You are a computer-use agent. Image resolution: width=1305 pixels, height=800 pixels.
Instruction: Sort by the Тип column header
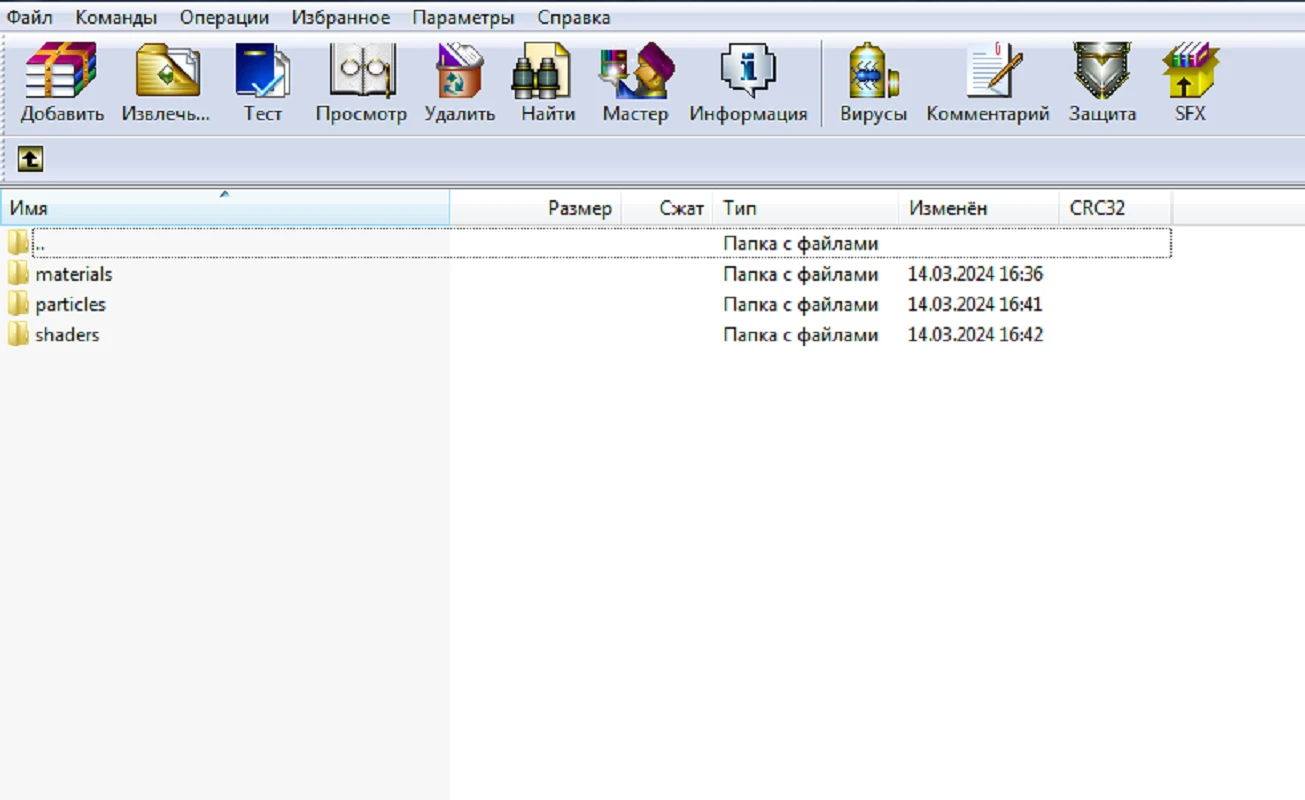coord(806,208)
